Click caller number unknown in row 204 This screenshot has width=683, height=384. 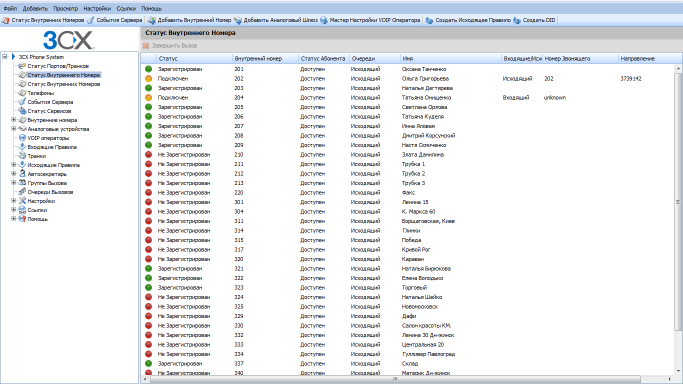(555, 98)
